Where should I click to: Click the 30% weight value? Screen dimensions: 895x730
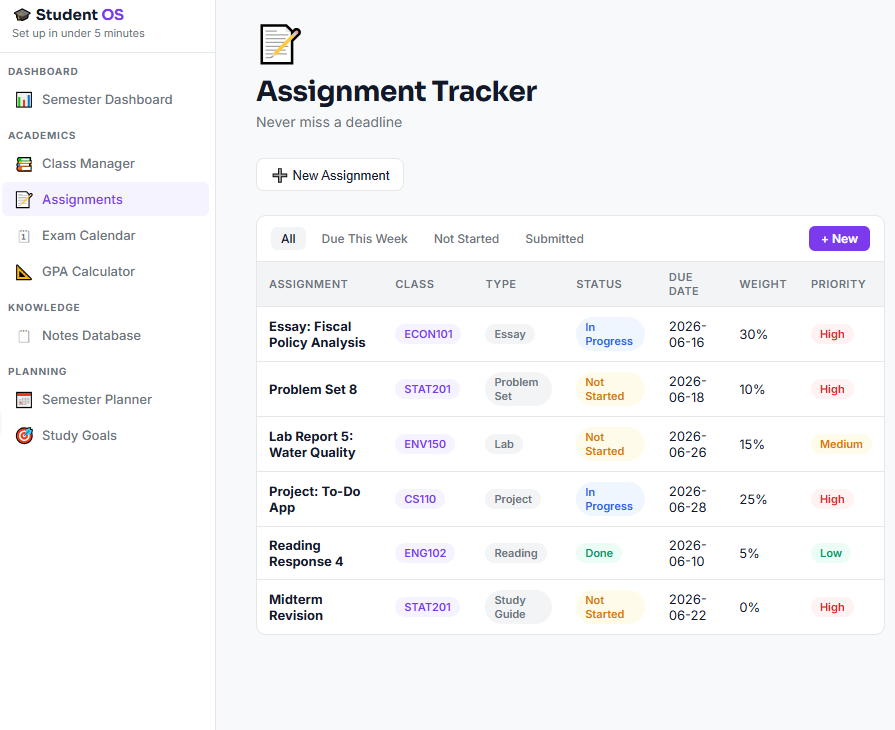click(753, 334)
